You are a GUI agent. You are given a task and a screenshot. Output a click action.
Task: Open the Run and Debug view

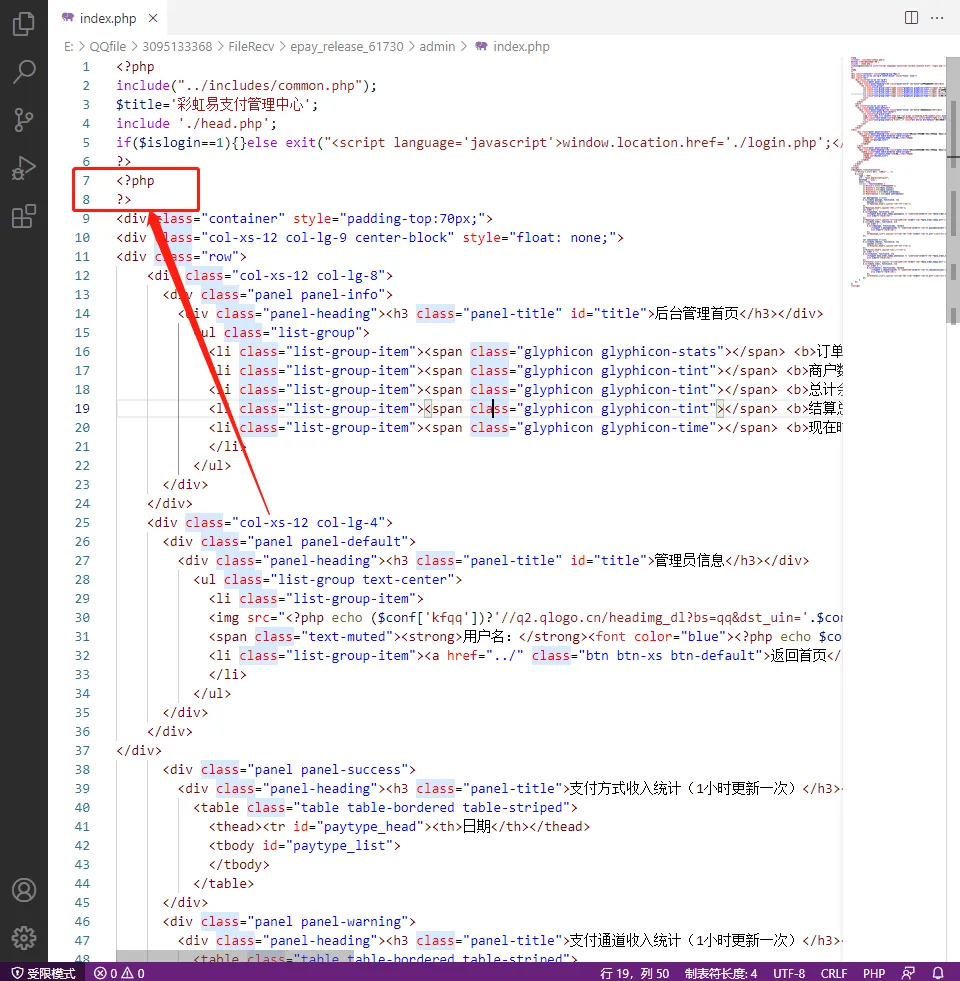pyautogui.click(x=24, y=168)
